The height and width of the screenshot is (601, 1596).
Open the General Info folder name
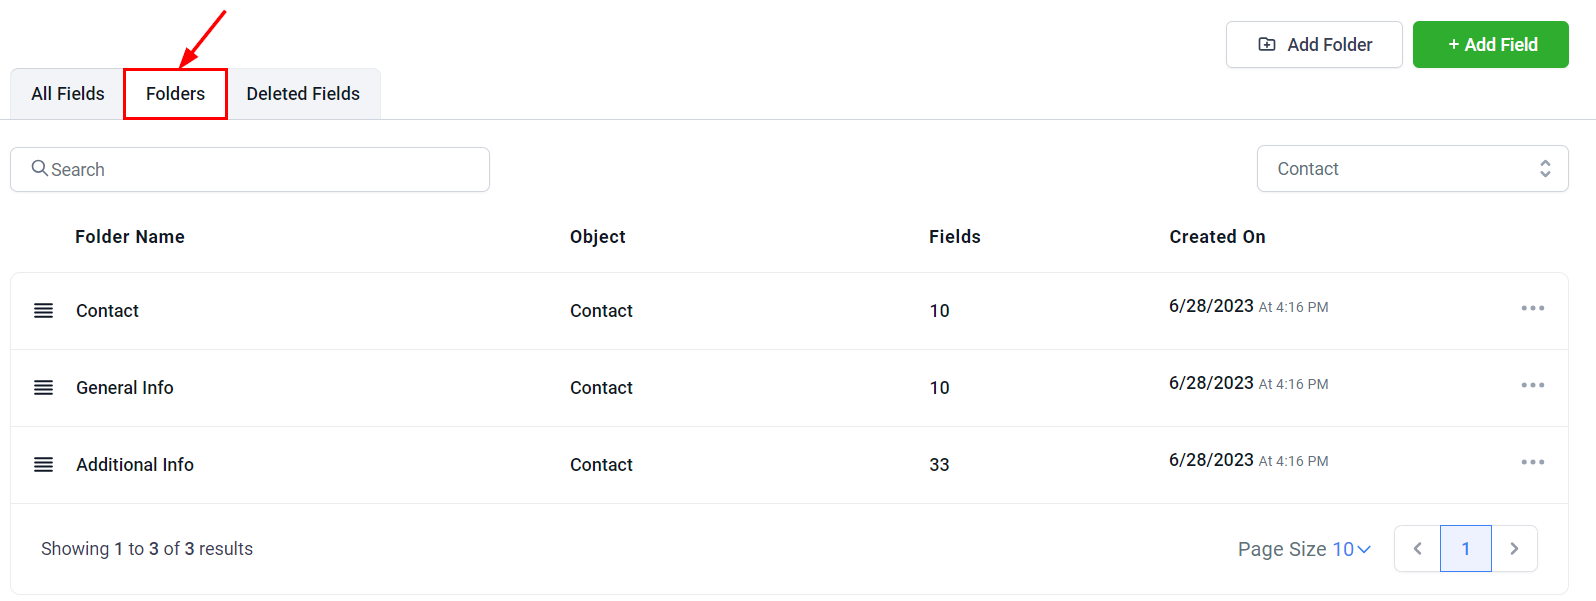pyautogui.click(x=125, y=388)
